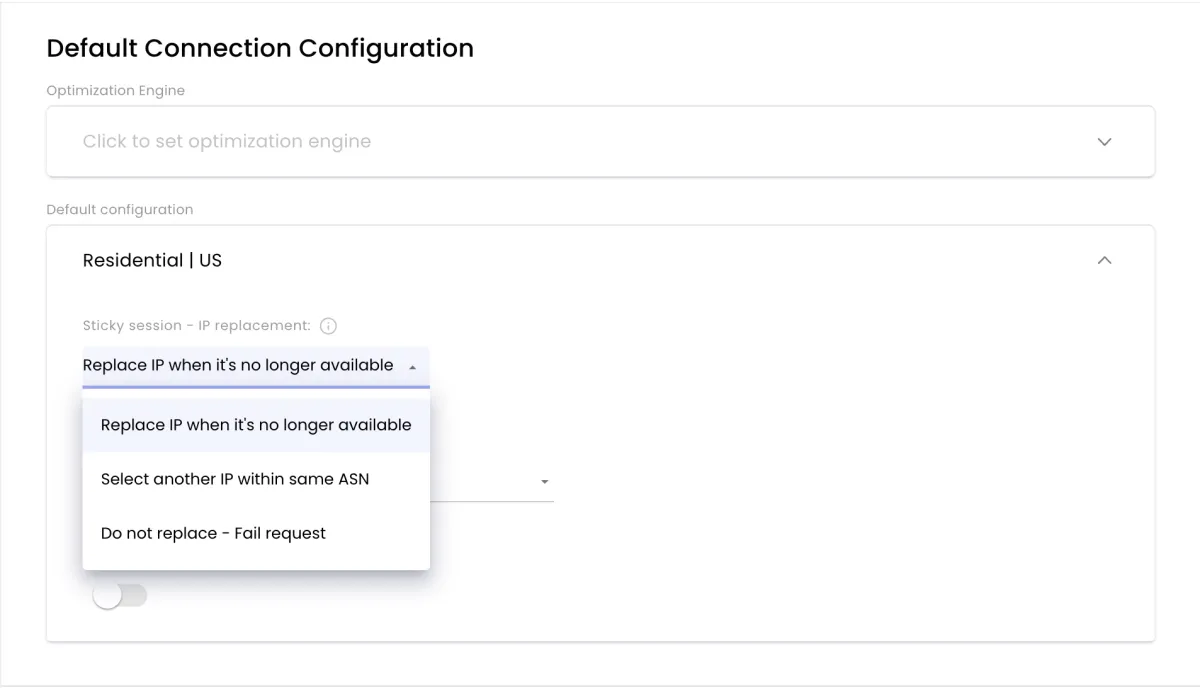
Task: Click the small arrow of IP replacement select
Action: [412, 367]
